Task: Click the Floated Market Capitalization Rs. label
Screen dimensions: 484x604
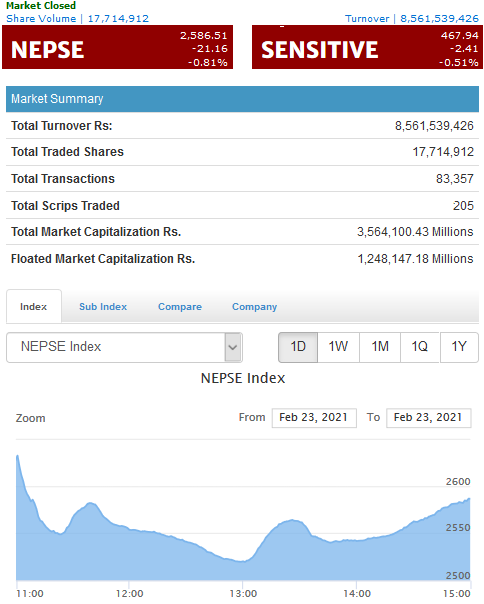Action: coord(103,259)
